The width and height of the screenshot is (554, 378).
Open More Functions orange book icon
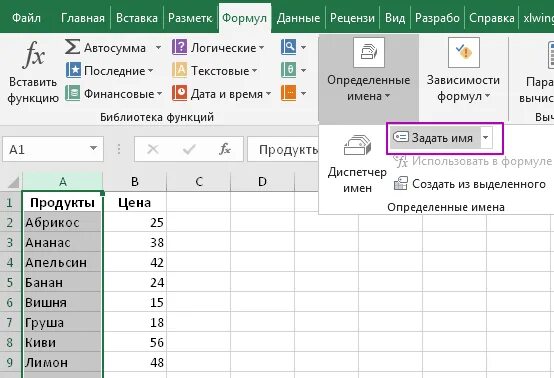click(x=289, y=93)
